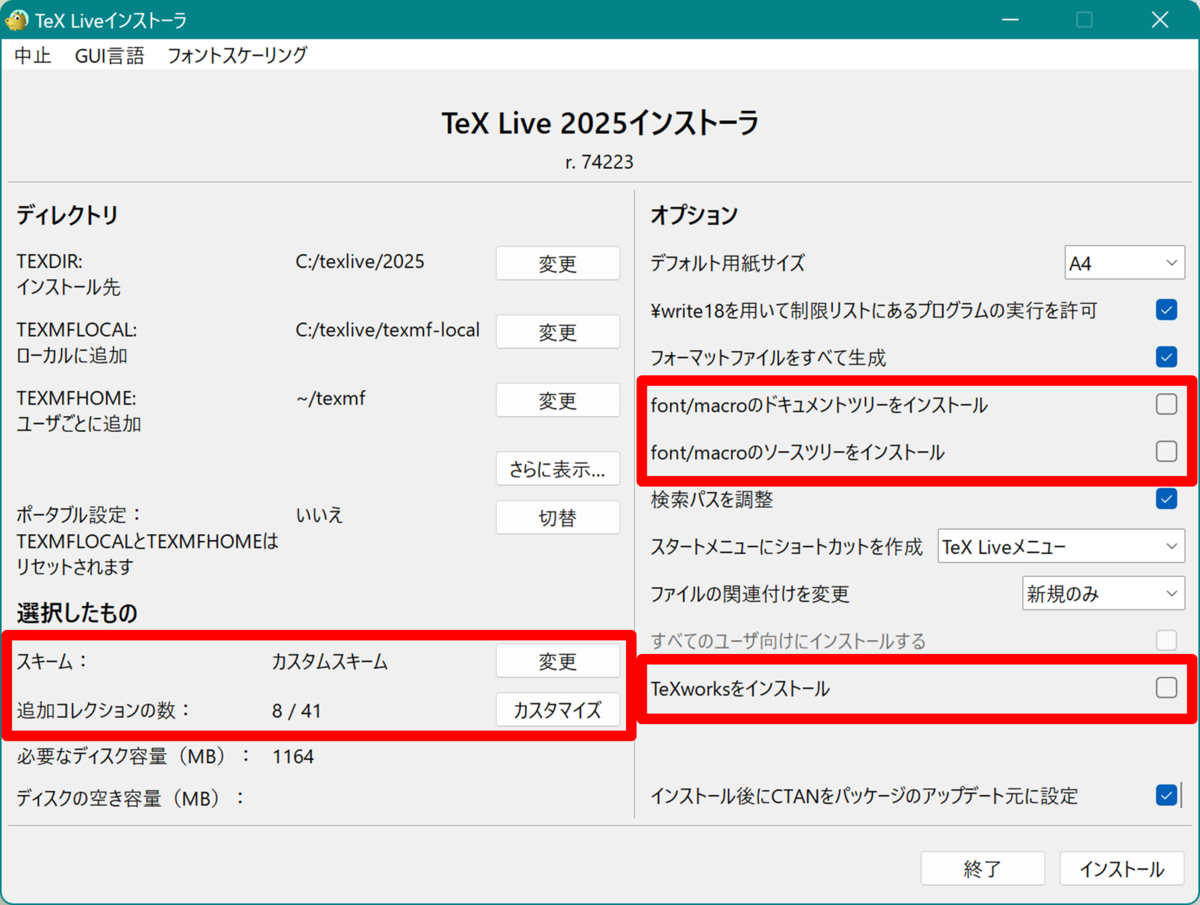The height and width of the screenshot is (905, 1200).
Task: Open ファイルの関連付け 新規のみ dropdown
Action: 1103,594
